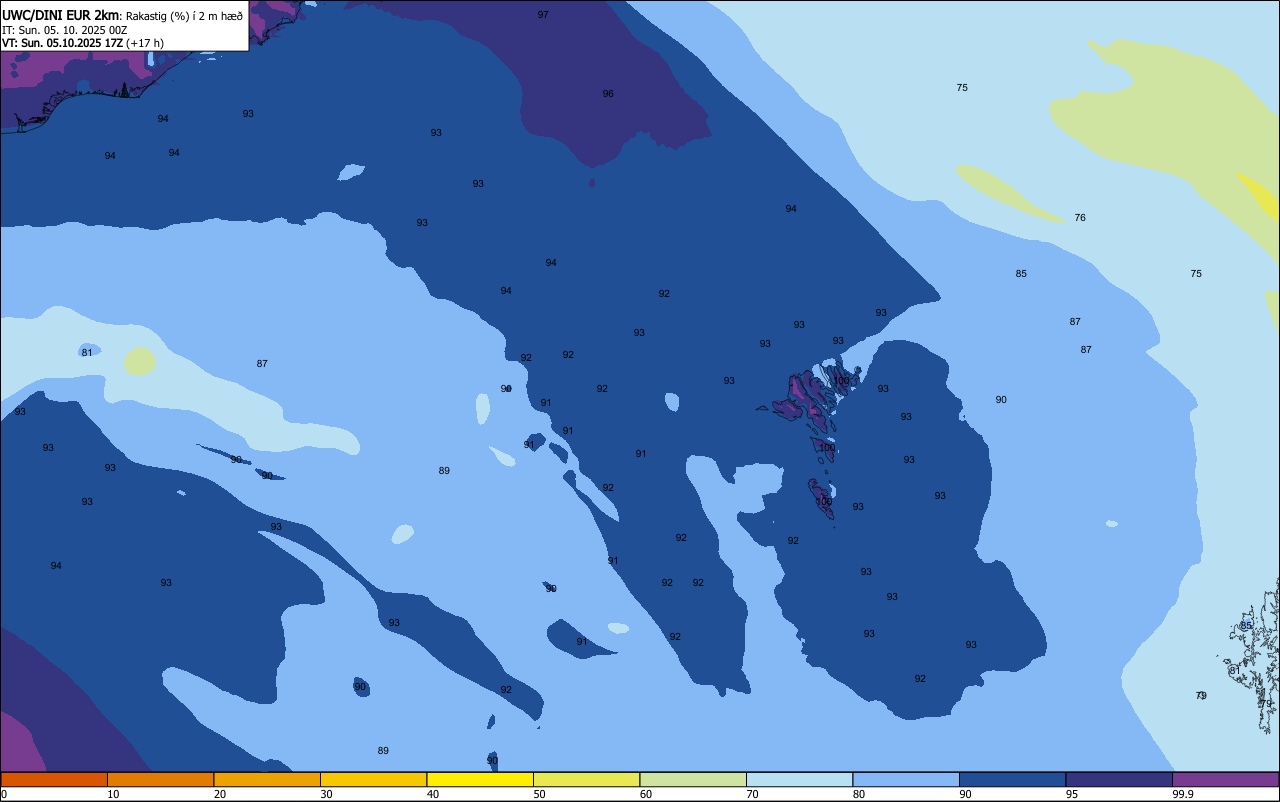Click the "40" tick label under the legend
Screen dimensions: 1280x802
click(x=433, y=794)
